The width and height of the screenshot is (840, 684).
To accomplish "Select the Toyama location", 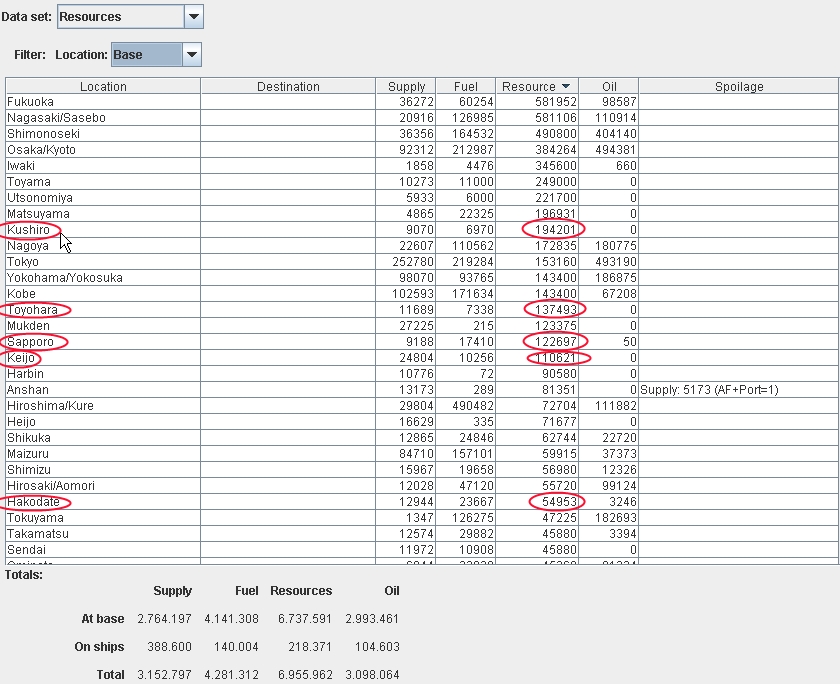I will (x=29, y=182).
